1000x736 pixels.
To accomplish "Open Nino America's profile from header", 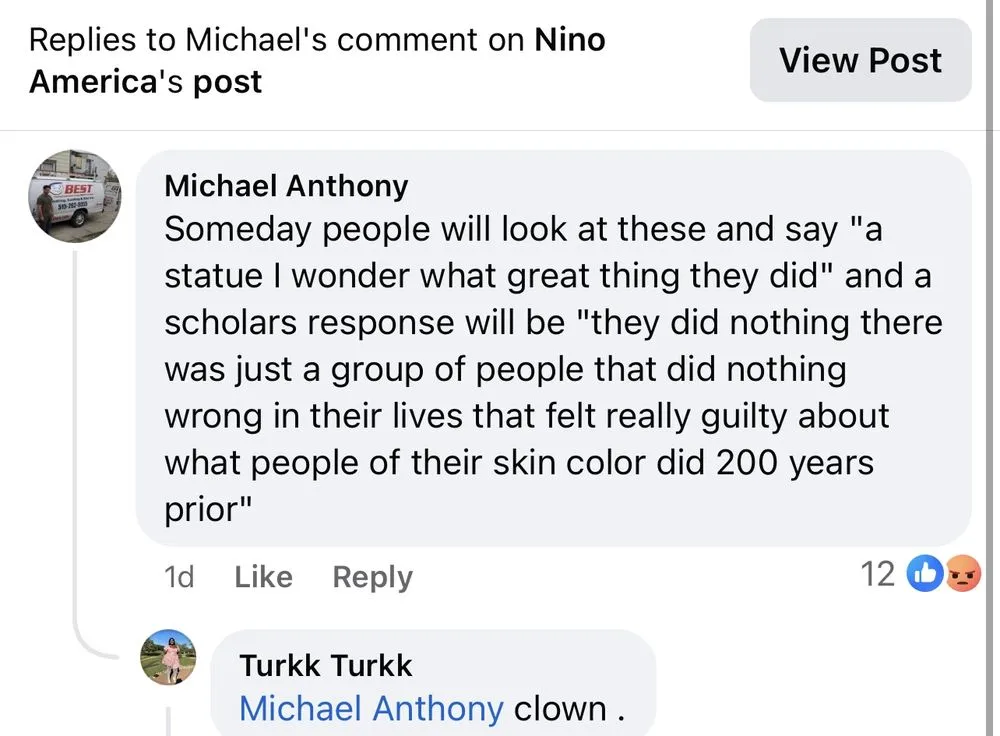I will [x=570, y=41].
